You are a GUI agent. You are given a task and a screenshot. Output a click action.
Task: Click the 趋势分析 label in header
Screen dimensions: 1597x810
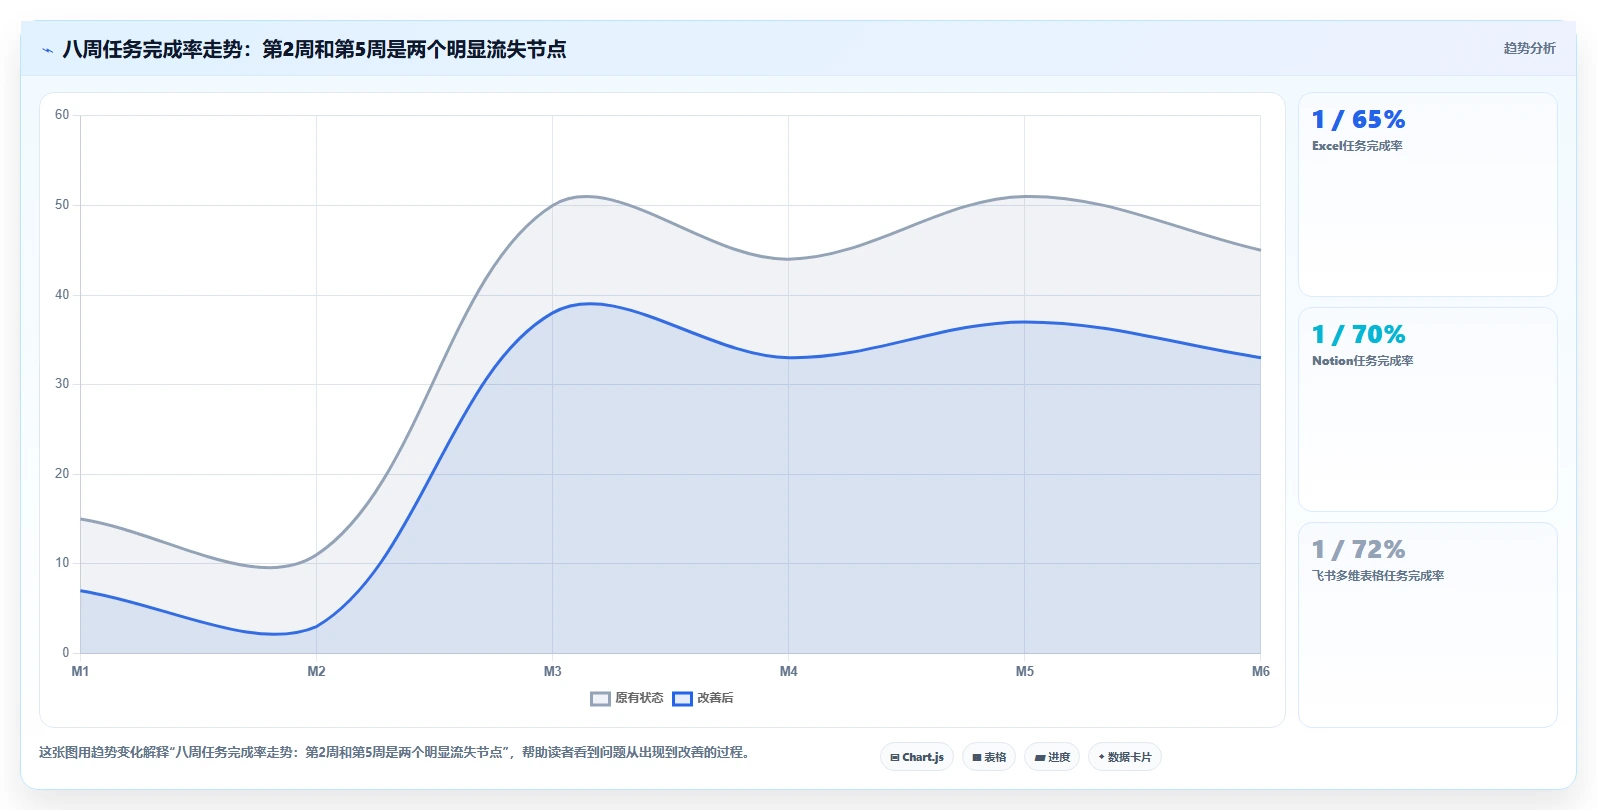[x=1529, y=48]
